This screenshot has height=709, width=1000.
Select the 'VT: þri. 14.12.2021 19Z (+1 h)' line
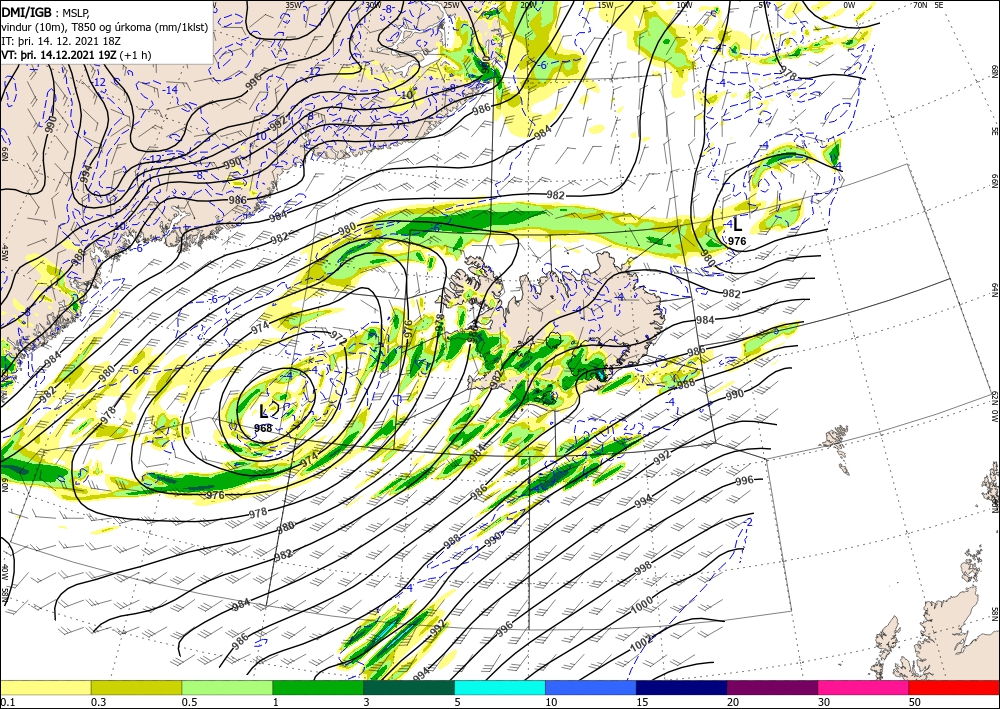pos(77,54)
